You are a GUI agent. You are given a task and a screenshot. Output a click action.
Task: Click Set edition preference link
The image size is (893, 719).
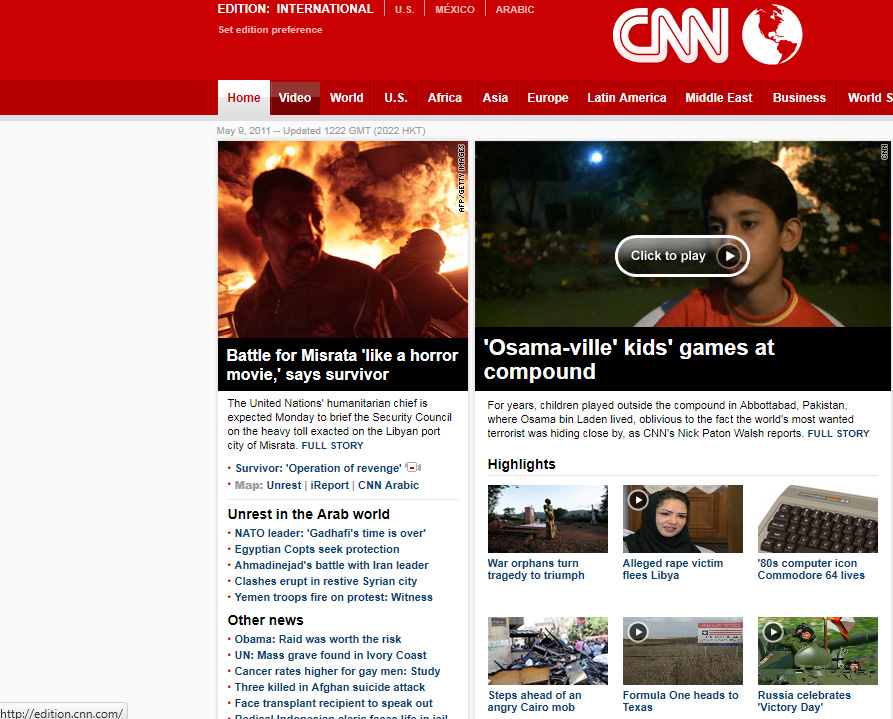[x=270, y=30]
